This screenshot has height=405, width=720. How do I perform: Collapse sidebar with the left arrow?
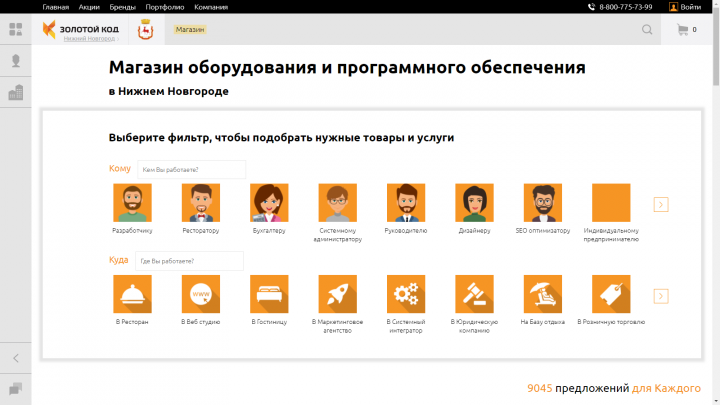click(16, 358)
